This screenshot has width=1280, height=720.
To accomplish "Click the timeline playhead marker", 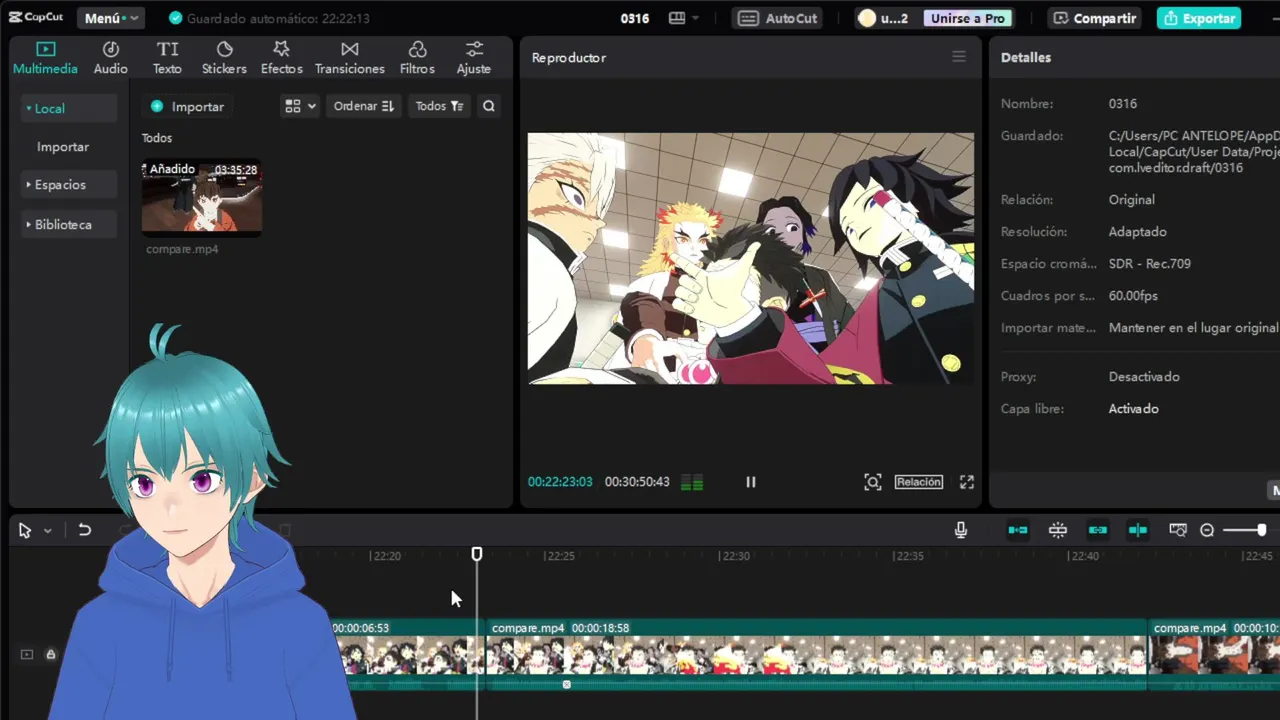I will point(477,554).
